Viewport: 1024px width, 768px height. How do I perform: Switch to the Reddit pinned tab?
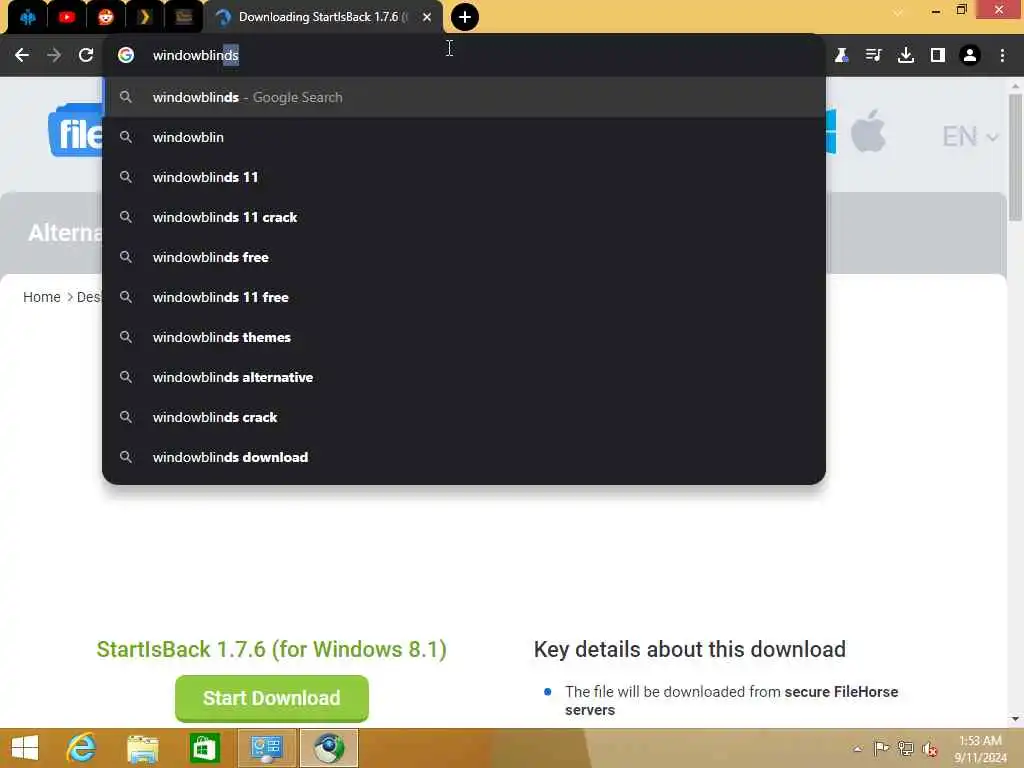(x=105, y=18)
